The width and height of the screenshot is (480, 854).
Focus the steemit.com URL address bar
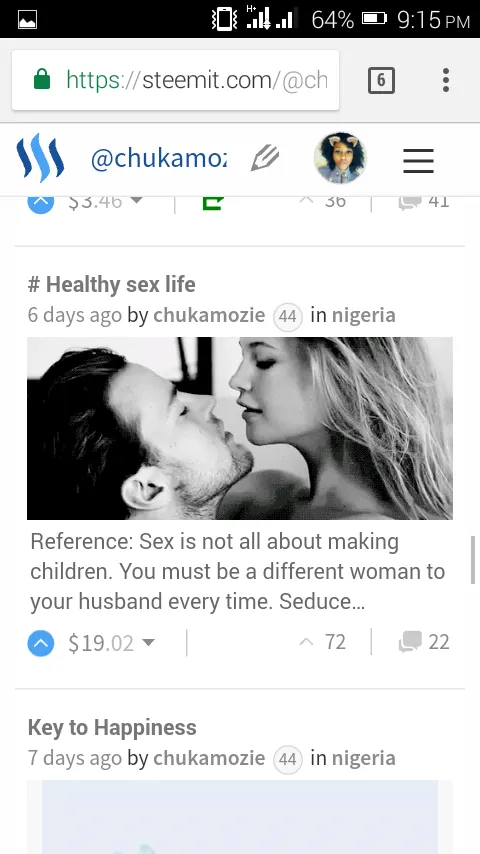pos(175,80)
